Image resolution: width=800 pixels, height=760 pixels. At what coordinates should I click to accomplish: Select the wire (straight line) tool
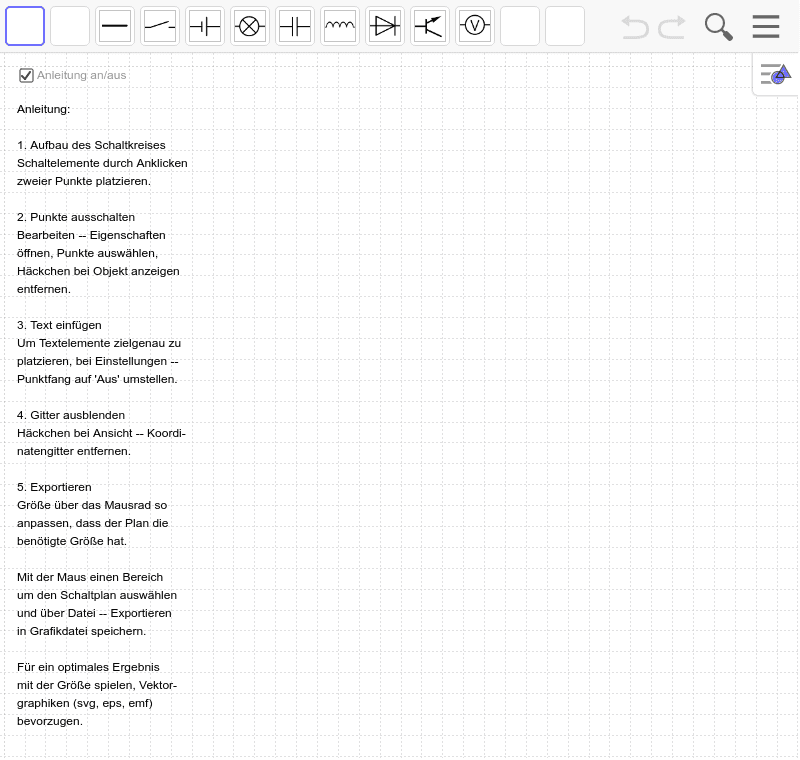115,26
